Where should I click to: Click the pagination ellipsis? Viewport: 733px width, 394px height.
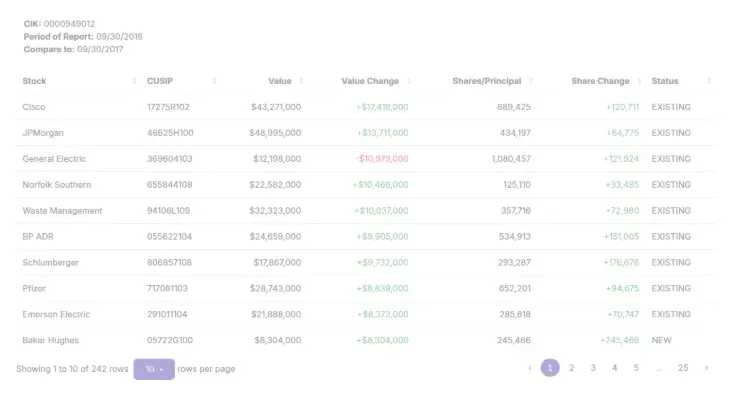point(658,369)
